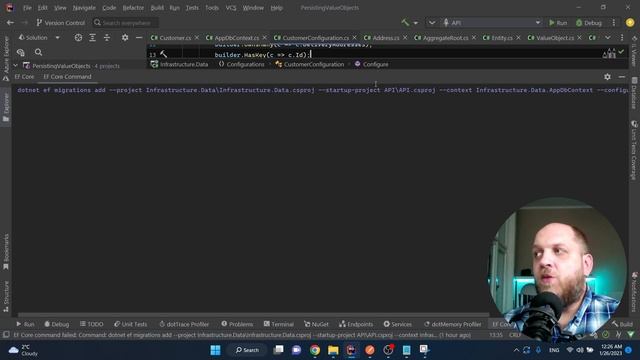Click the Explorer search magnifier icon
This screenshot has width=640, height=360.
38,52
